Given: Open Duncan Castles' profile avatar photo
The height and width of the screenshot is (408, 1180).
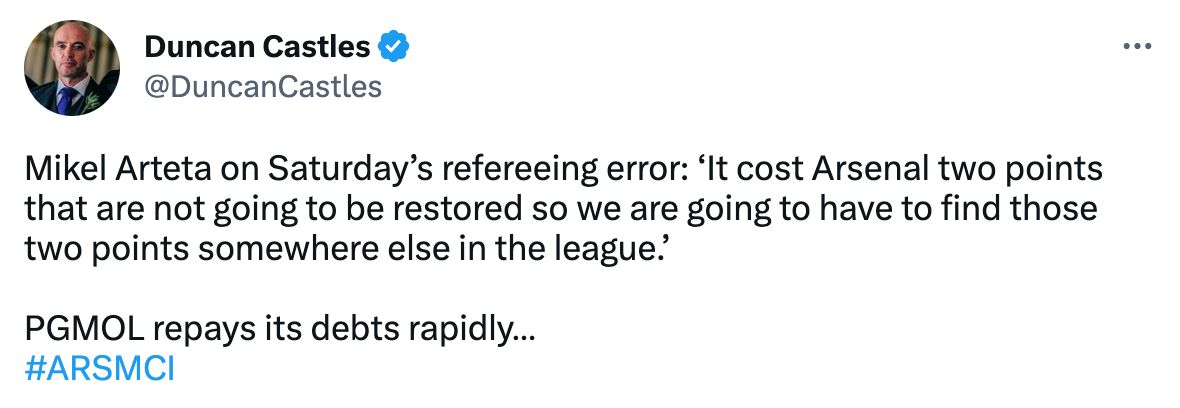Looking at the screenshot, I should click(x=72, y=68).
